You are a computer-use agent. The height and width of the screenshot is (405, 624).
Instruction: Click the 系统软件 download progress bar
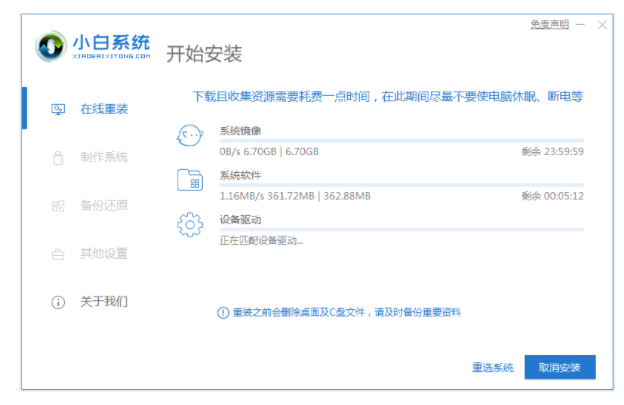[x=400, y=185]
